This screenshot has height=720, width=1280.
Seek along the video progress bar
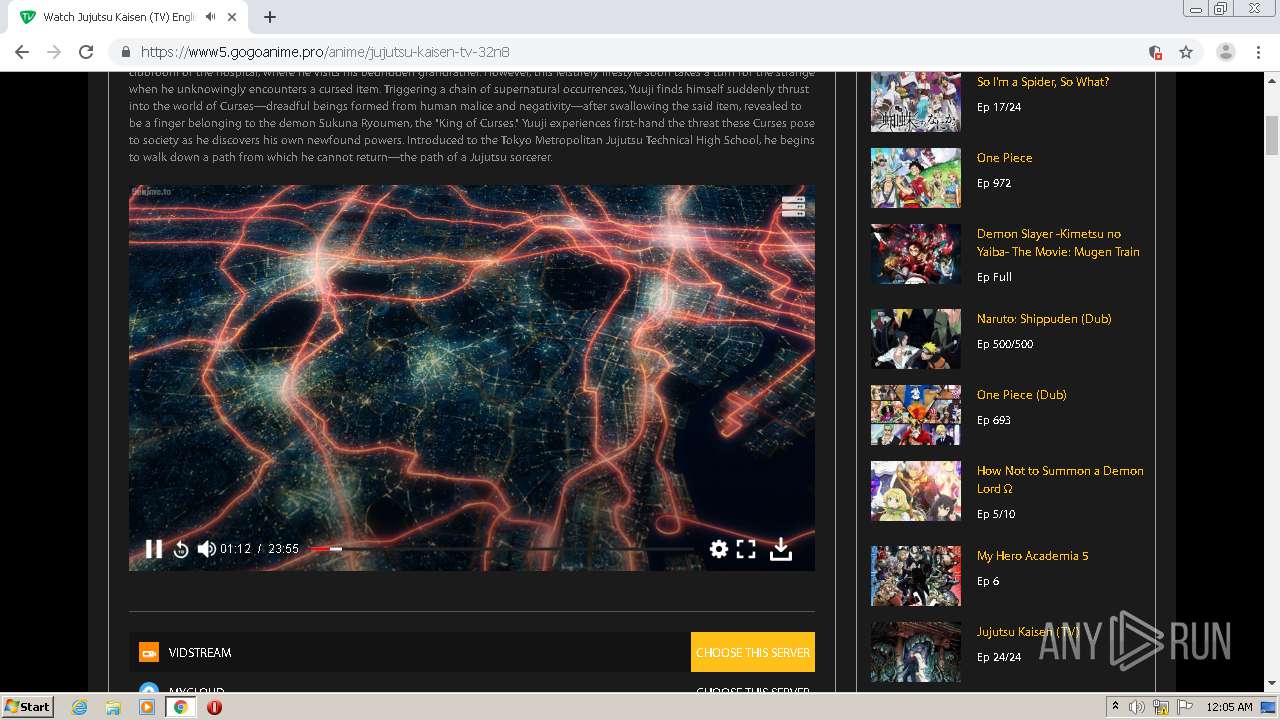pos(500,549)
